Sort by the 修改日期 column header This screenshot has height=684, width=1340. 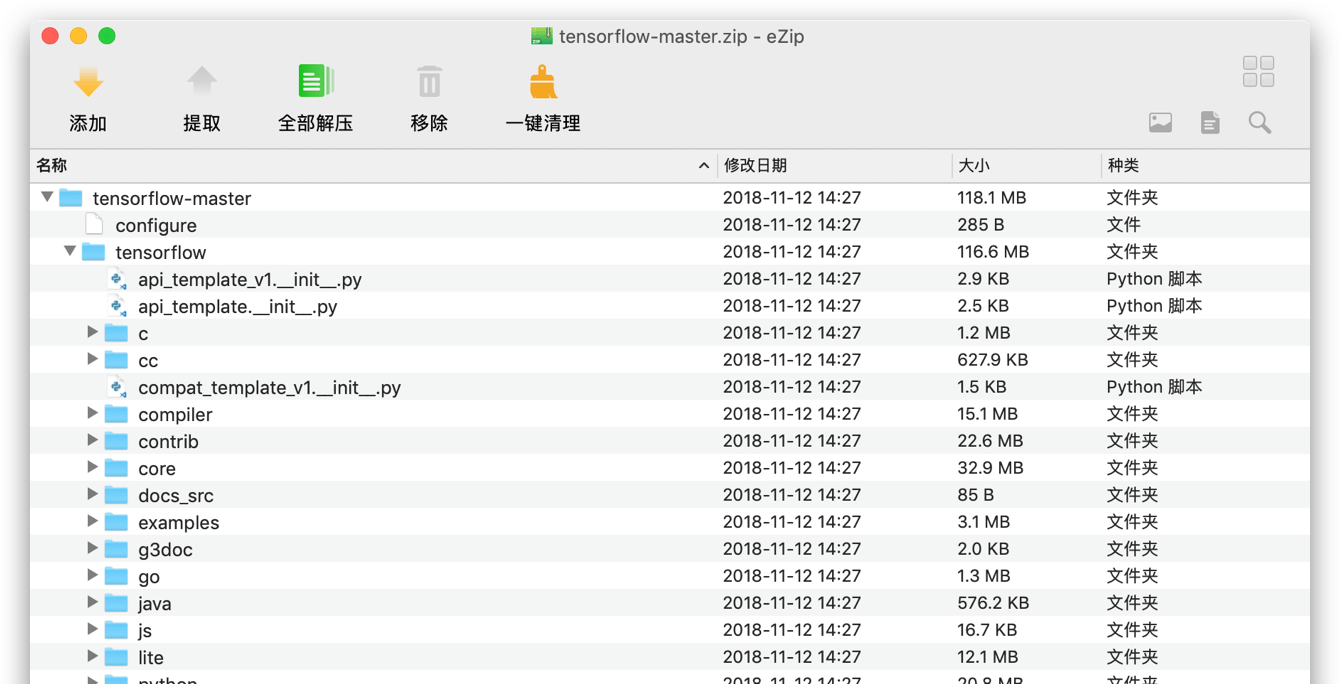coord(835,166)
